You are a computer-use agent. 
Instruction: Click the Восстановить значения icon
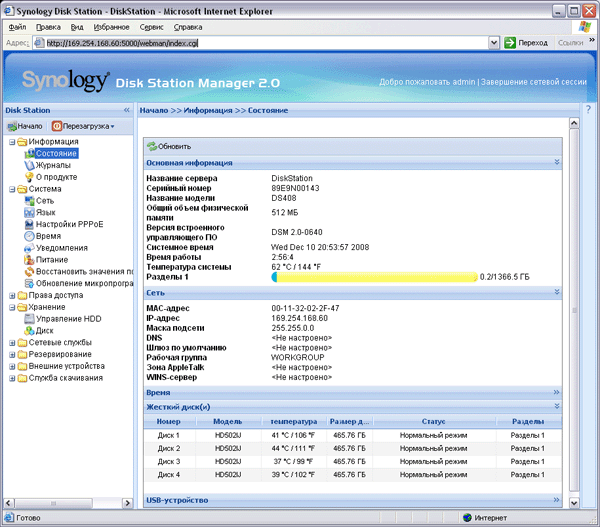(29, 272)
